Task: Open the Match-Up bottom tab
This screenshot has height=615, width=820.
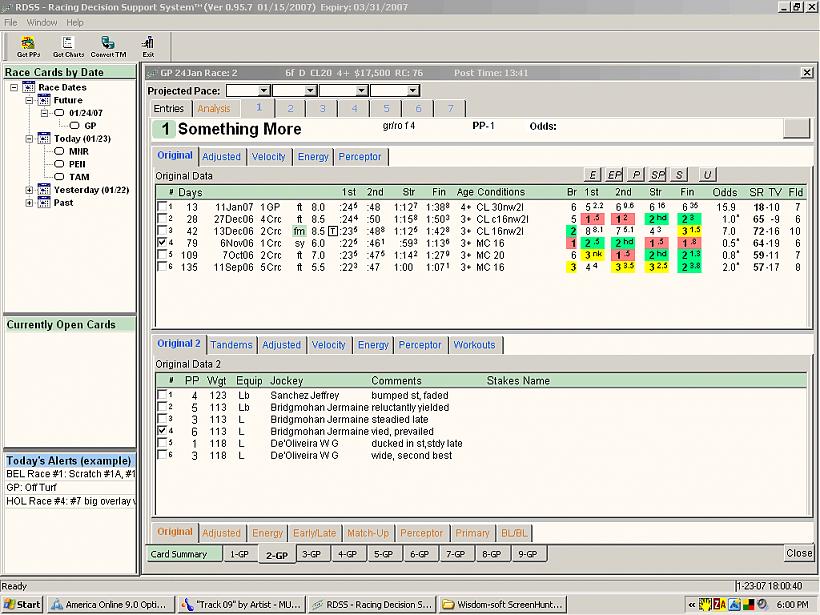Action: click(368, 533)
